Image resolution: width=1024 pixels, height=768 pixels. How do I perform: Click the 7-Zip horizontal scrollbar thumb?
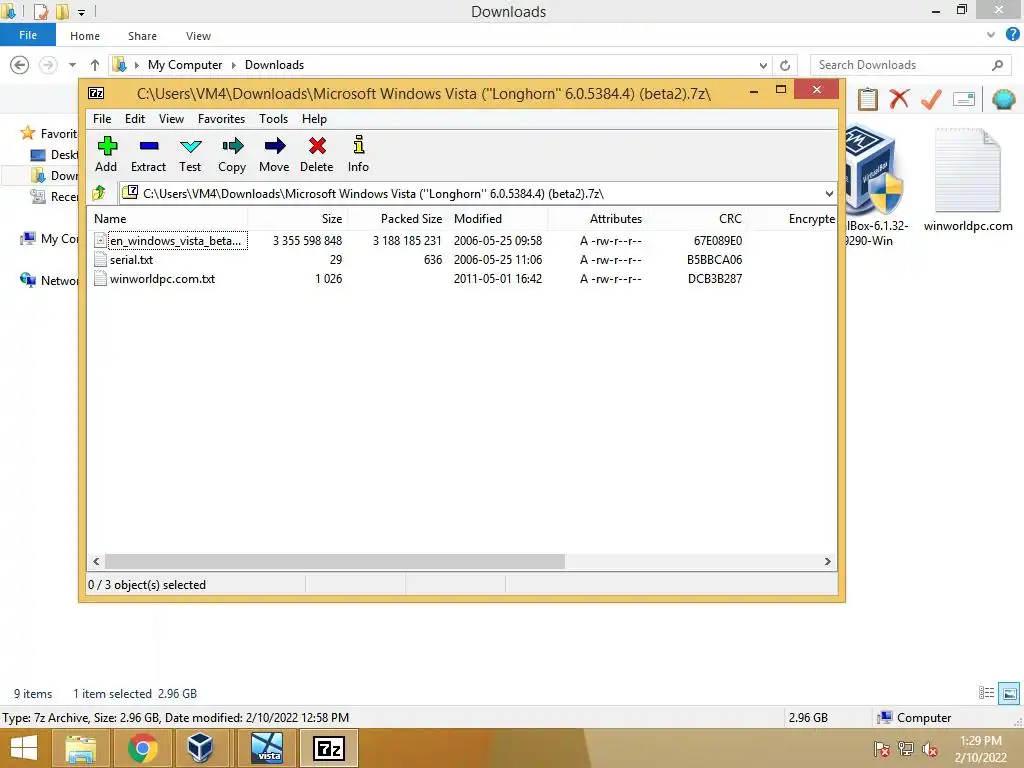click(335, 561)
